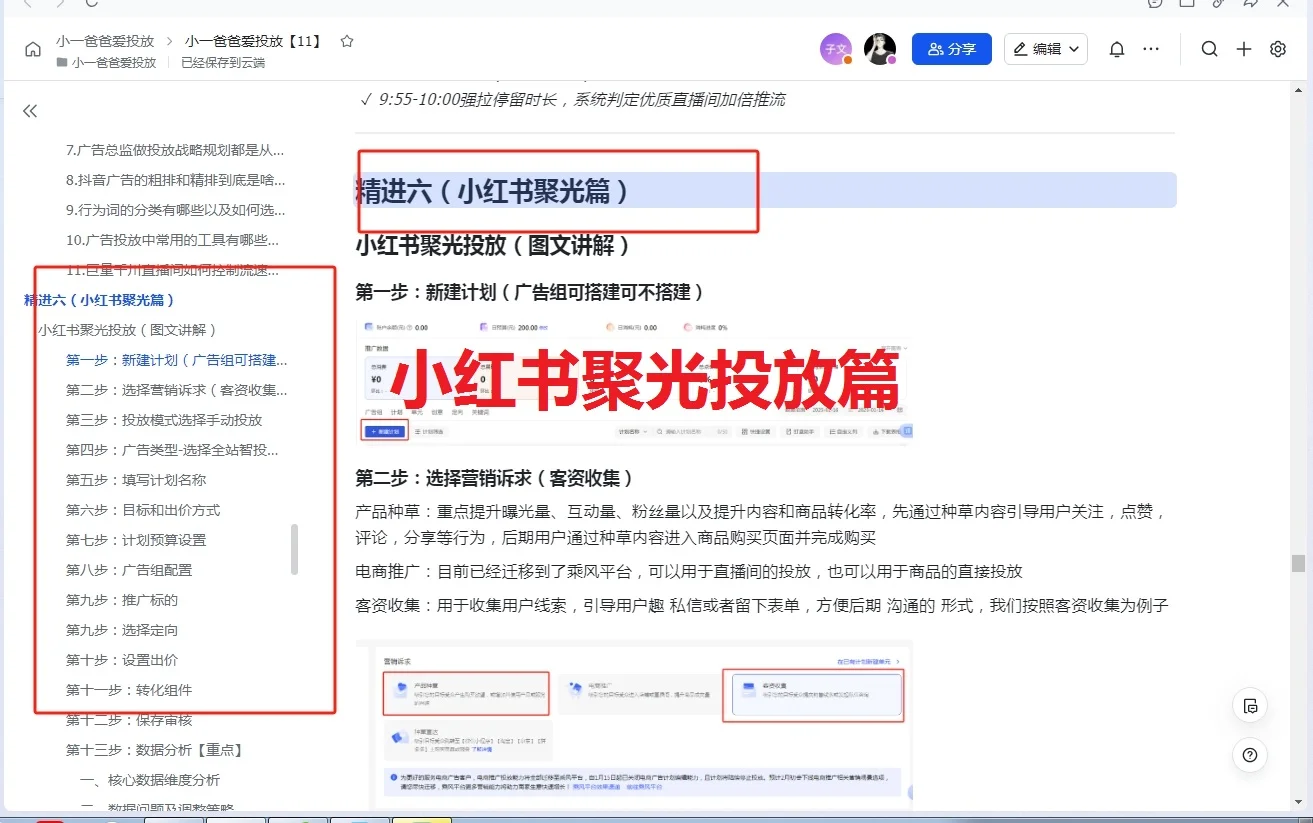Open the help question mark button
Image resolution: width=1313 pixels, height=823 pixels.
[x=1249, y=755]
